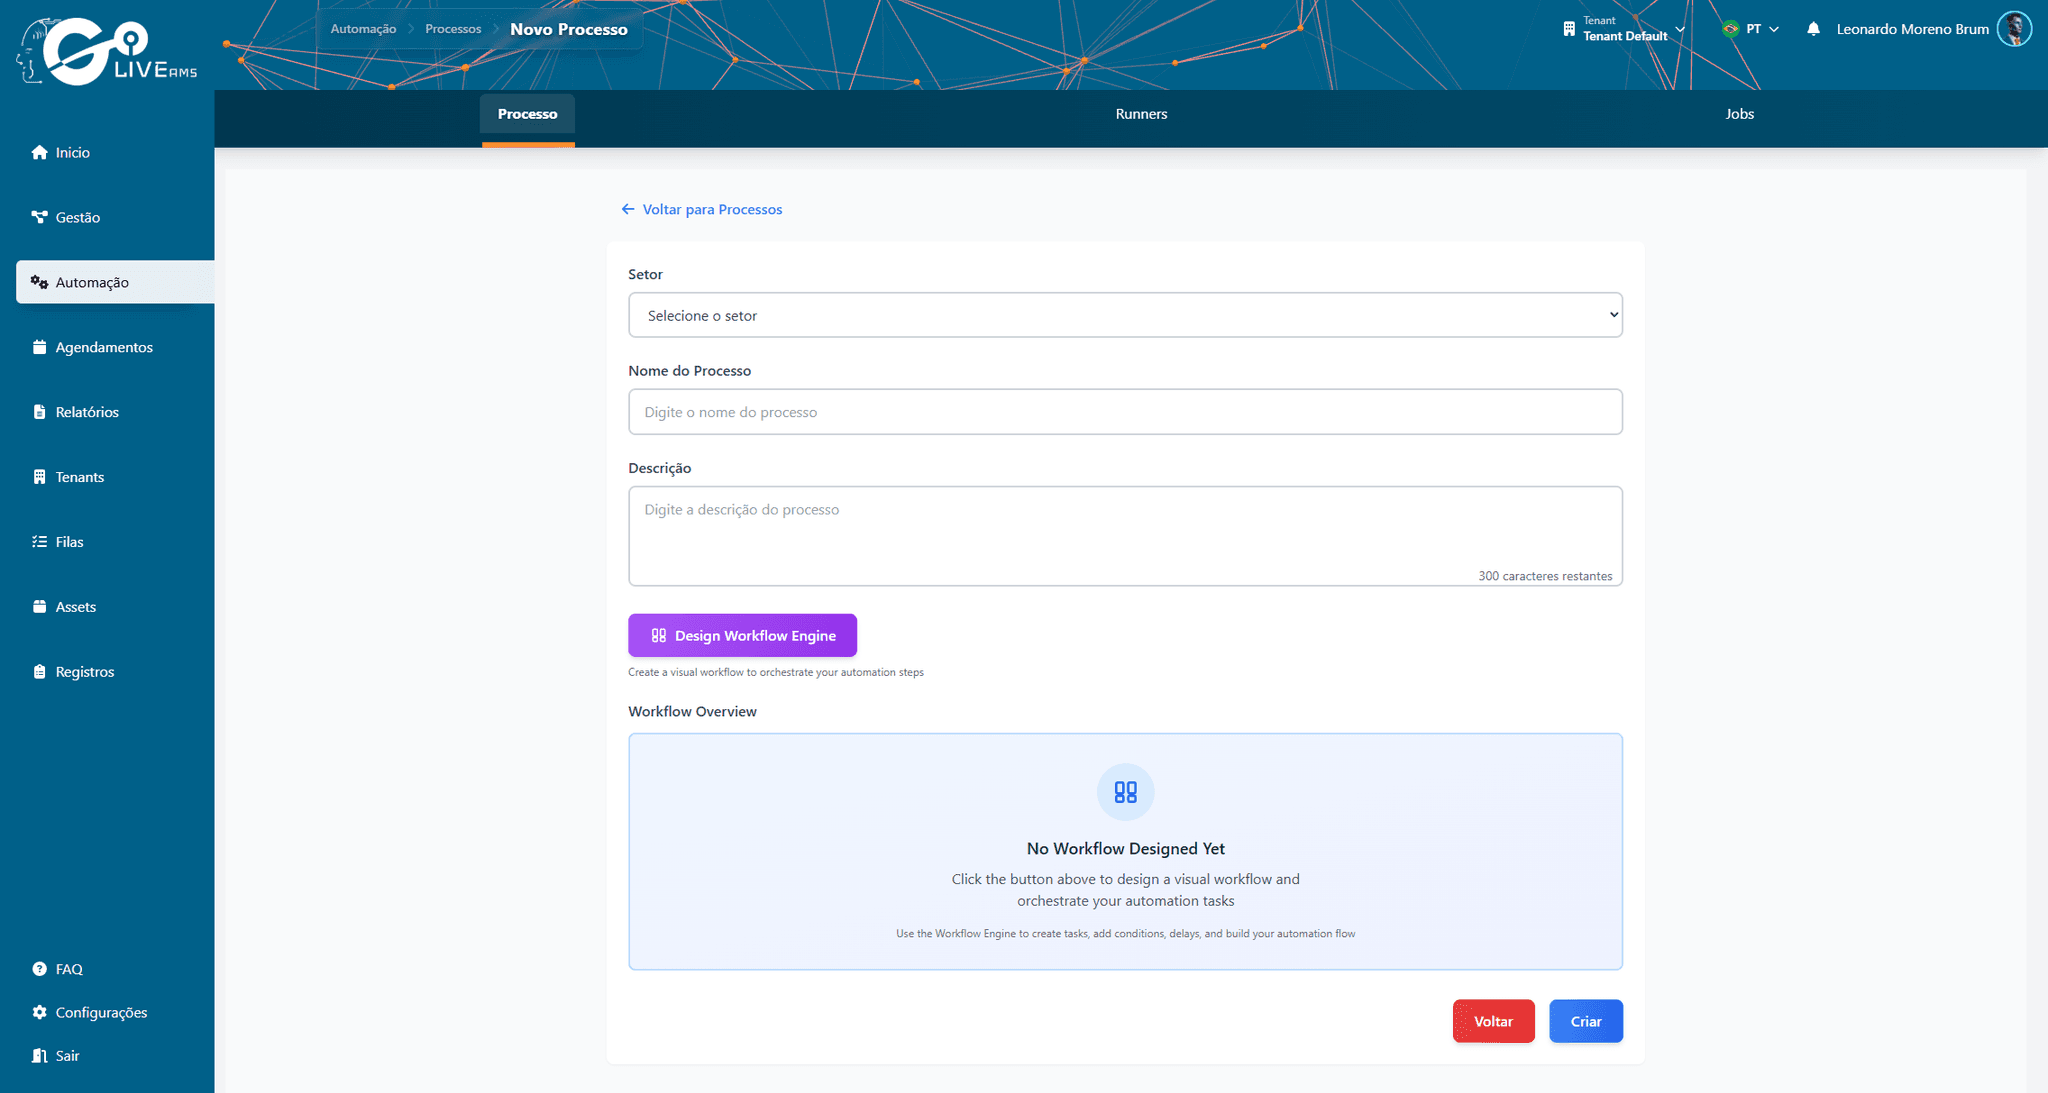2048x1093 pixels.
Task: Expand the Setor selection dropdown
Action: coord(1125,315)
